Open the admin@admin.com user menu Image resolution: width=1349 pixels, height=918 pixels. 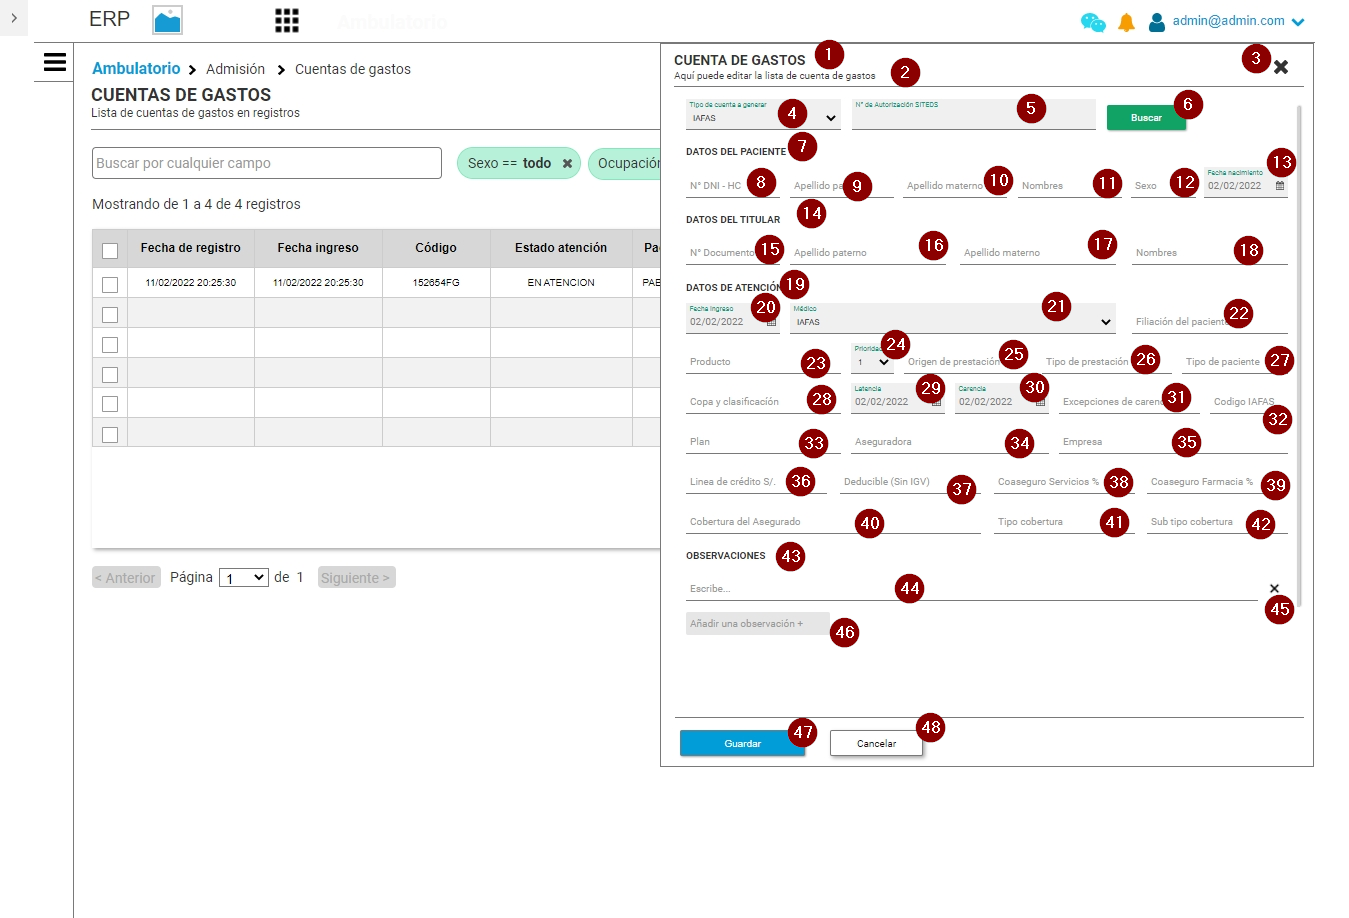pyautogui.click(x=1238, y=21)
